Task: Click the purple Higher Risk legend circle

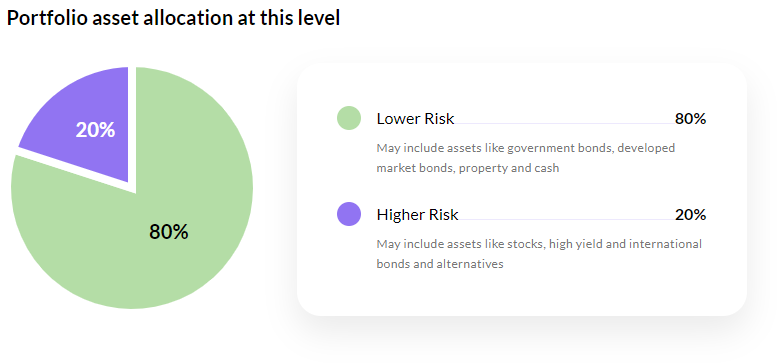Action: click(349, 214)
